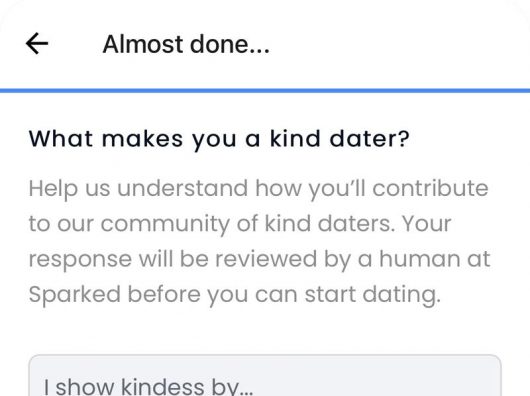Tap the 'Almost done...' header title
Image resolution: width=530 pixels, height=396 pixels.
click(186, 44)
